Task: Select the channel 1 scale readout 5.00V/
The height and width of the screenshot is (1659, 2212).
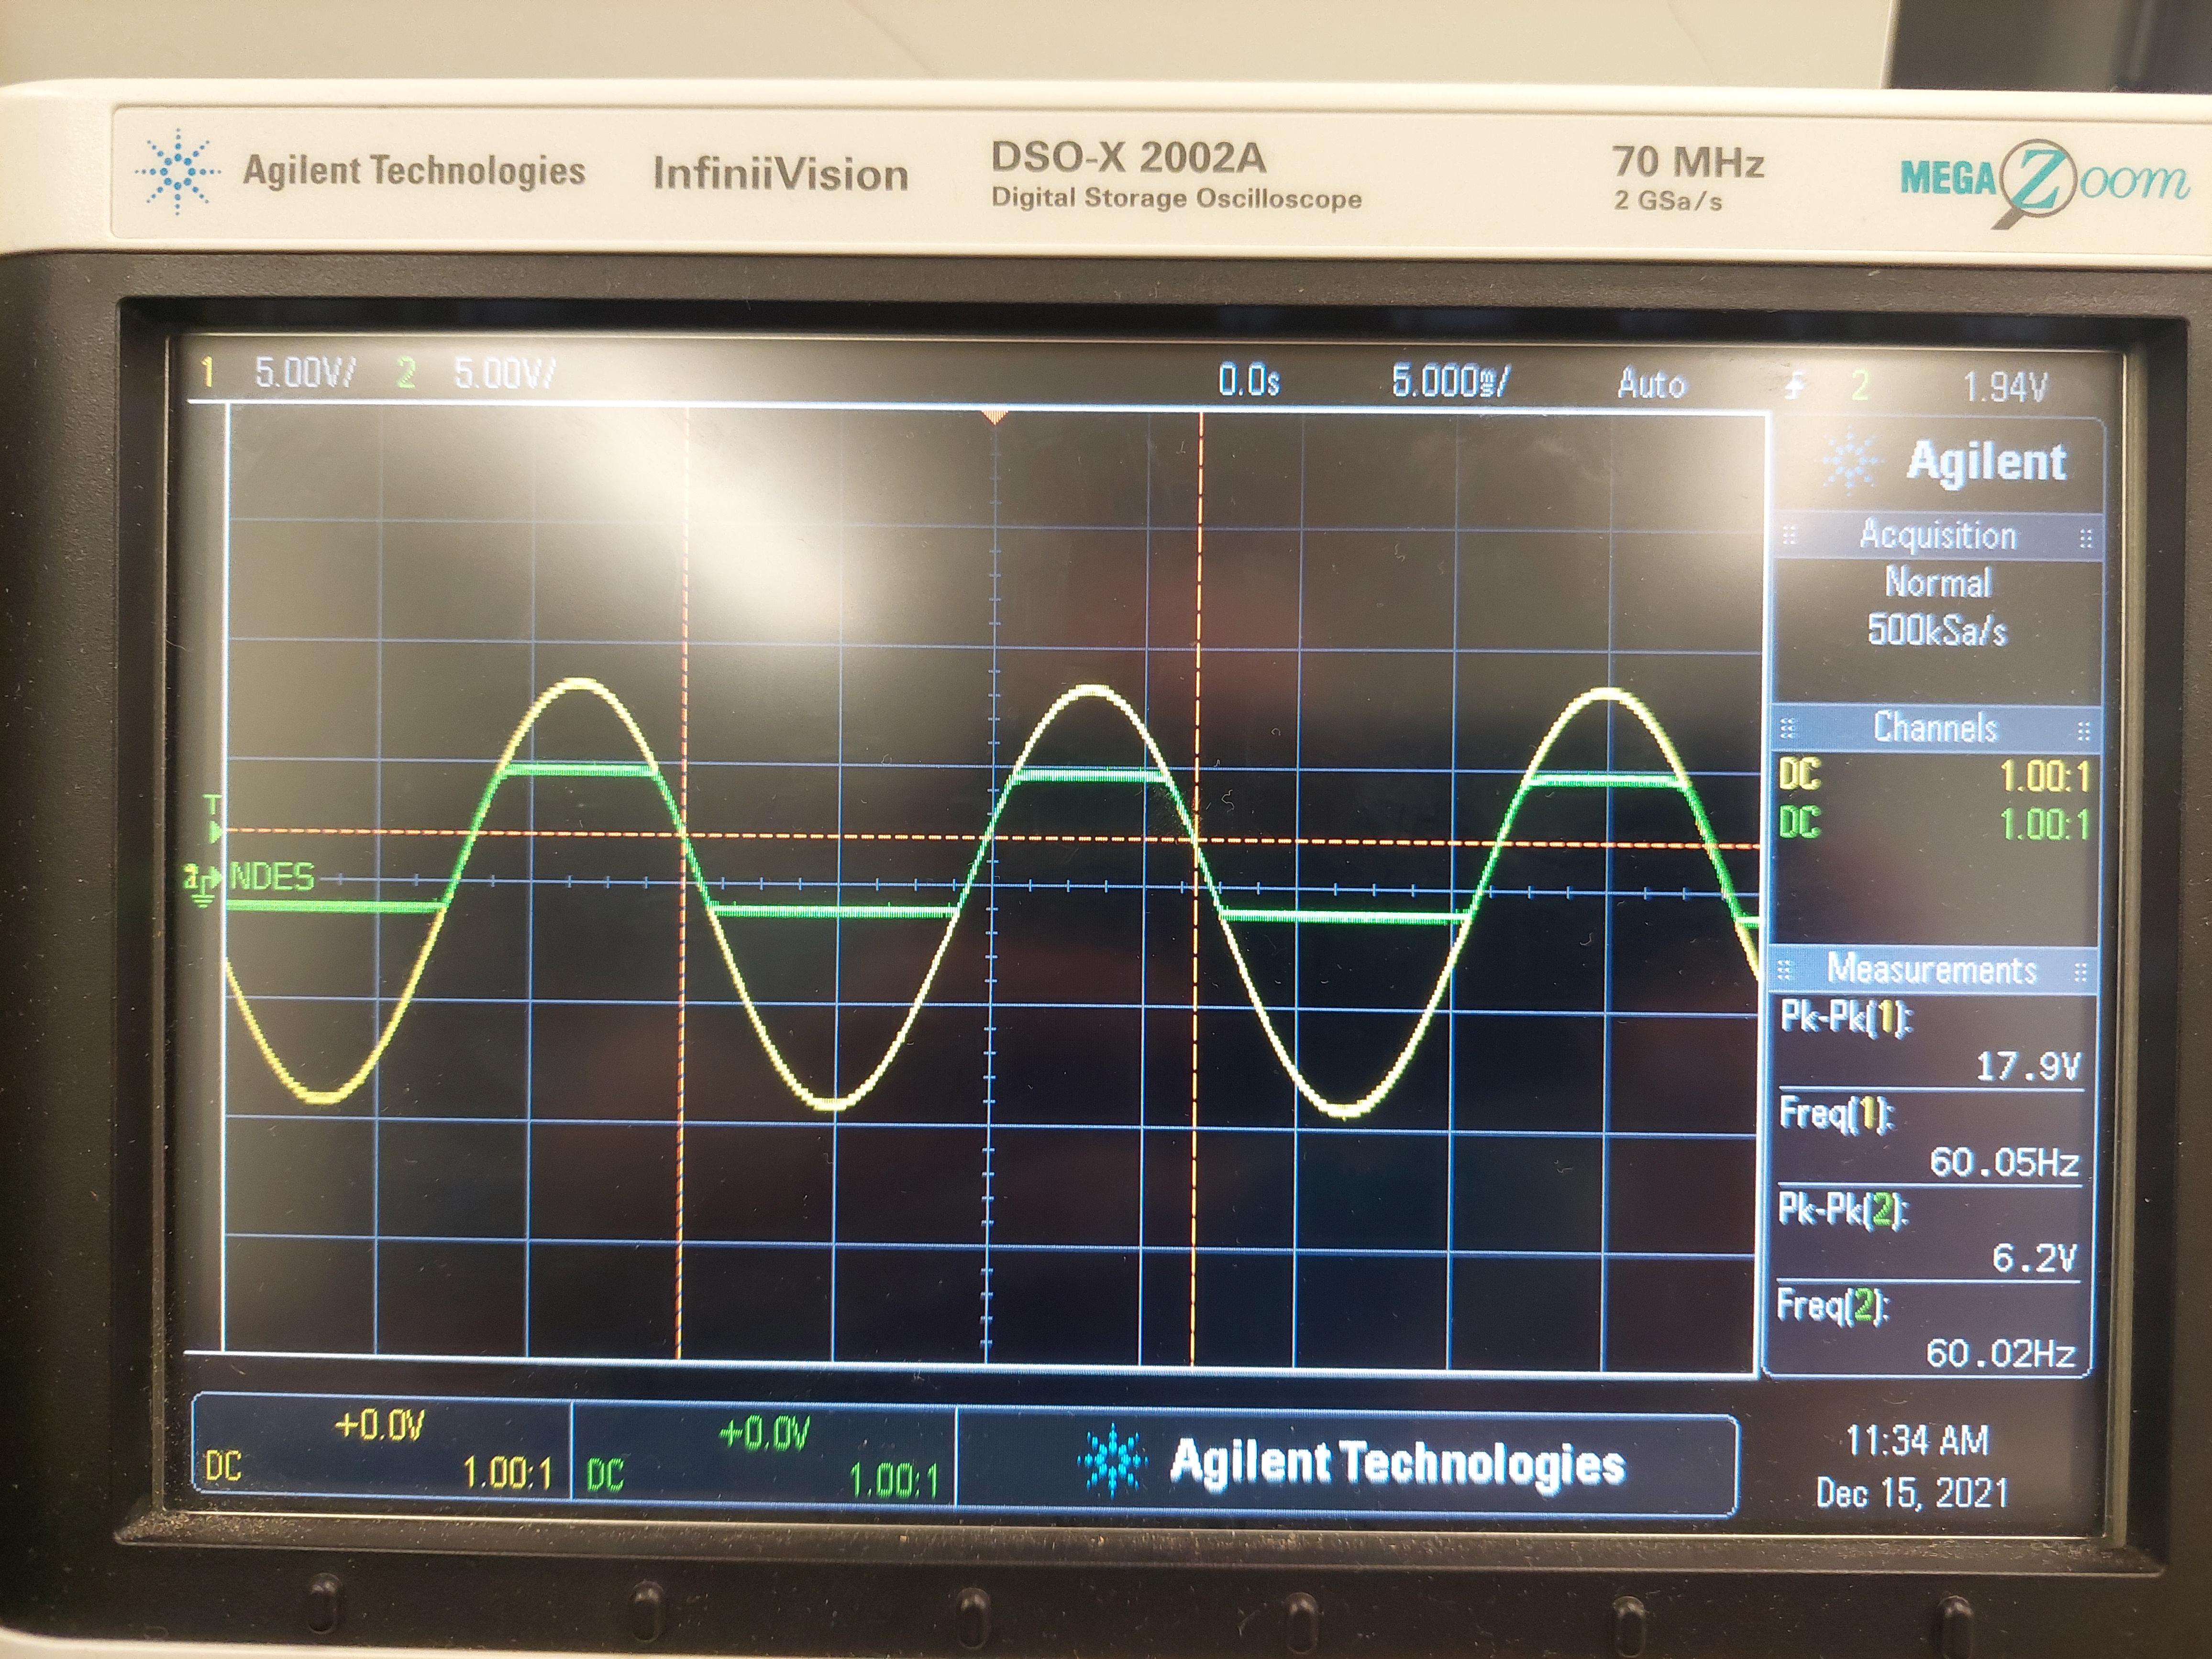Action: [x=305, y=374]
